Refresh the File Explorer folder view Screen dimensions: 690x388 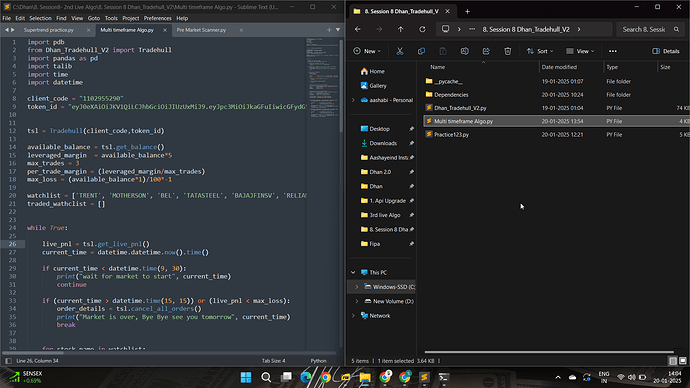(422, 29)
